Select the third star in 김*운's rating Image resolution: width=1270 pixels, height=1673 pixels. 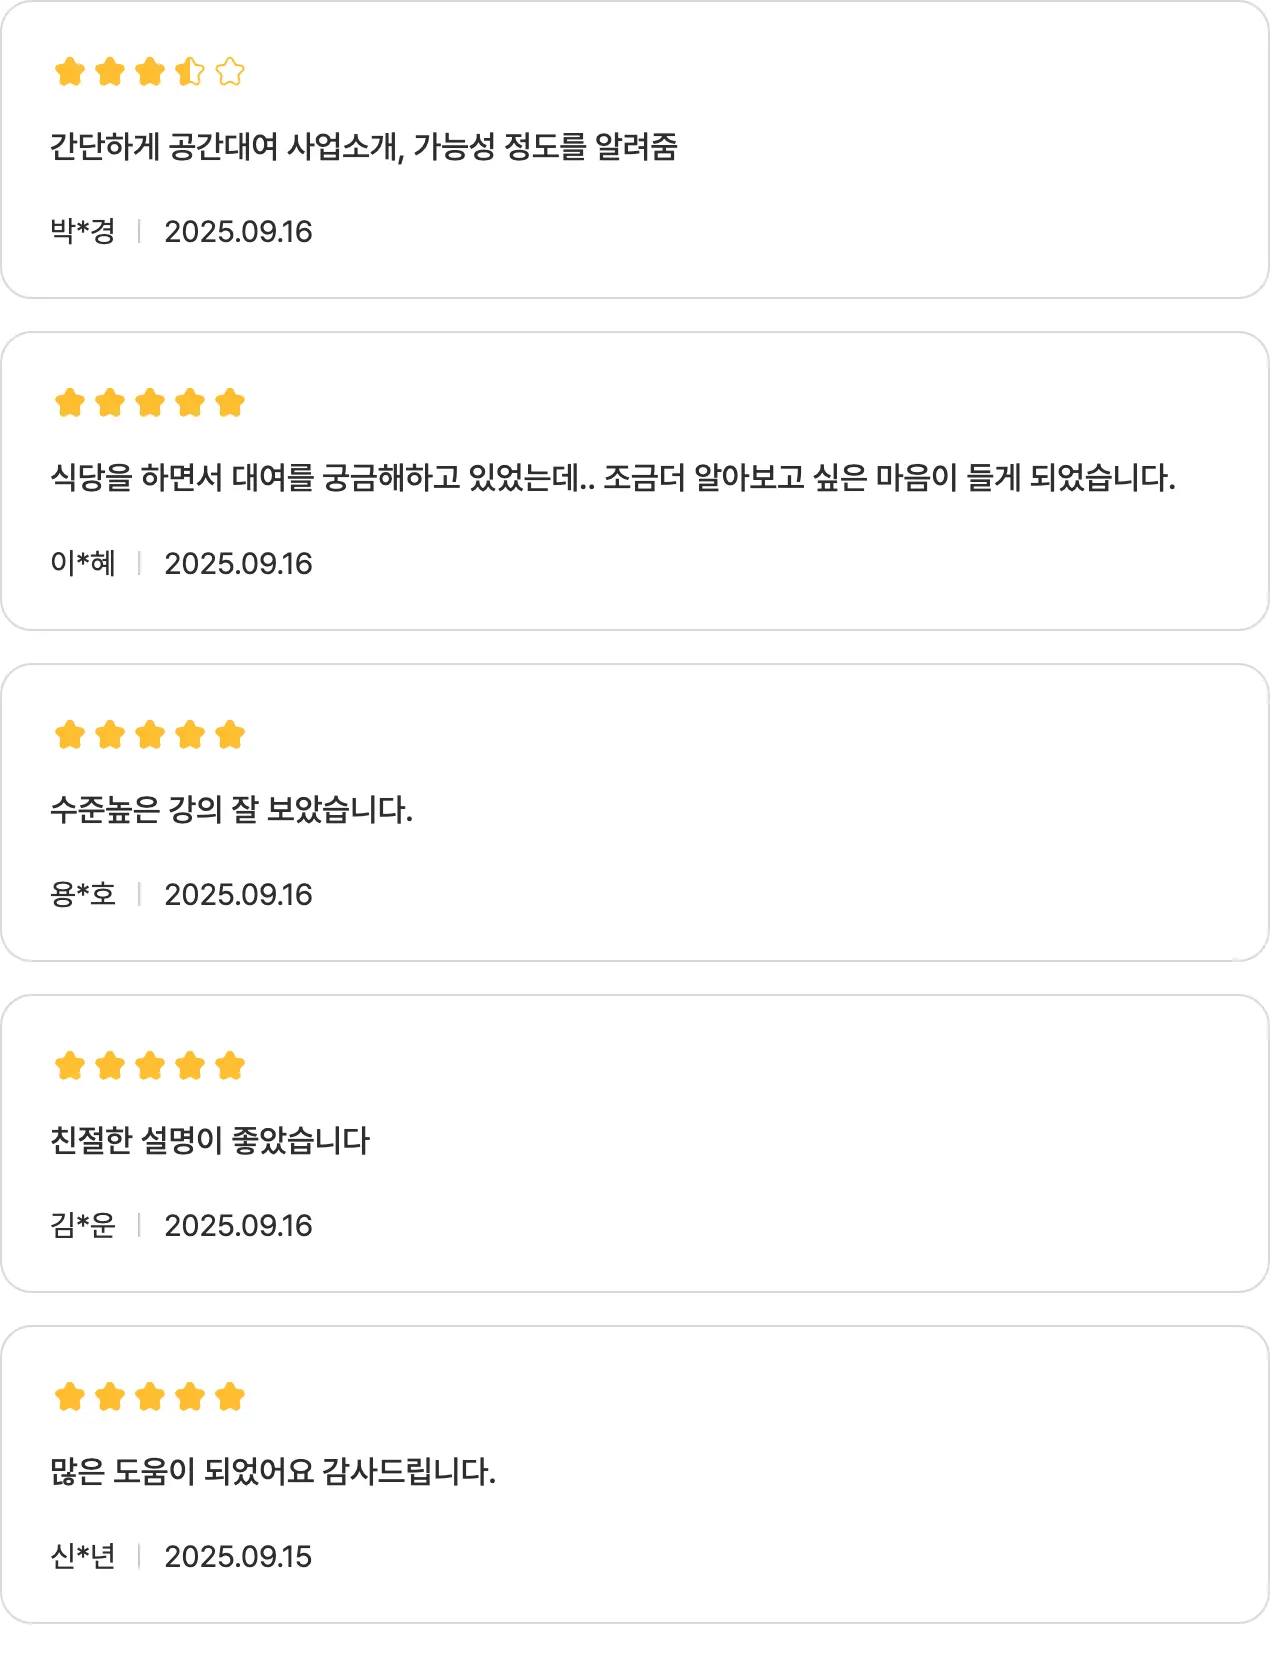point(150,1066)
